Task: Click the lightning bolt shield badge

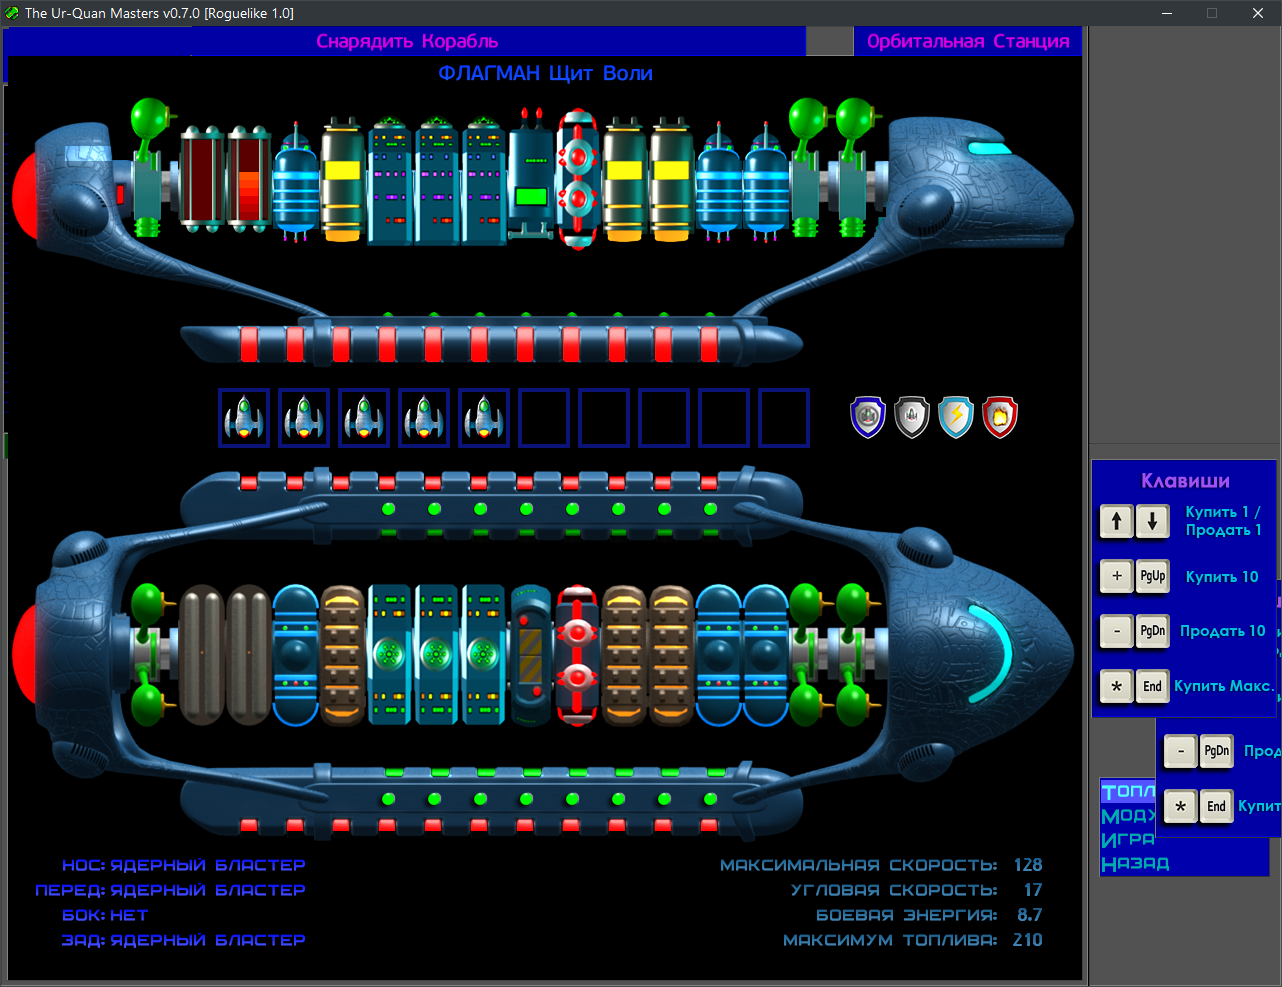Action: pos(956,417)
